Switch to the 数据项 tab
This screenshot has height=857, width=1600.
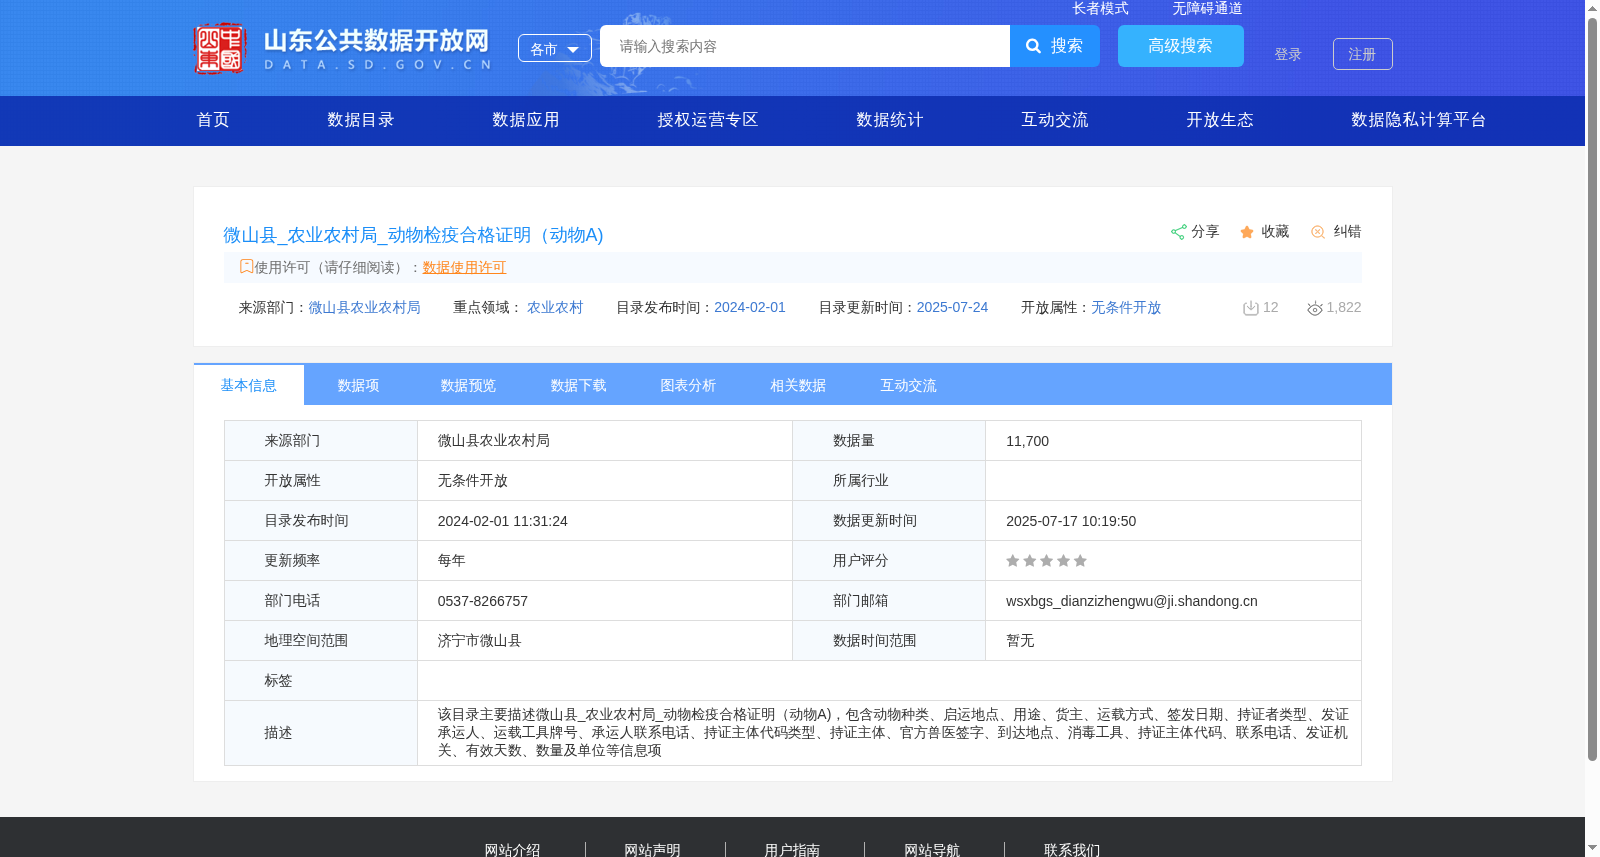(x=359, y=385)
